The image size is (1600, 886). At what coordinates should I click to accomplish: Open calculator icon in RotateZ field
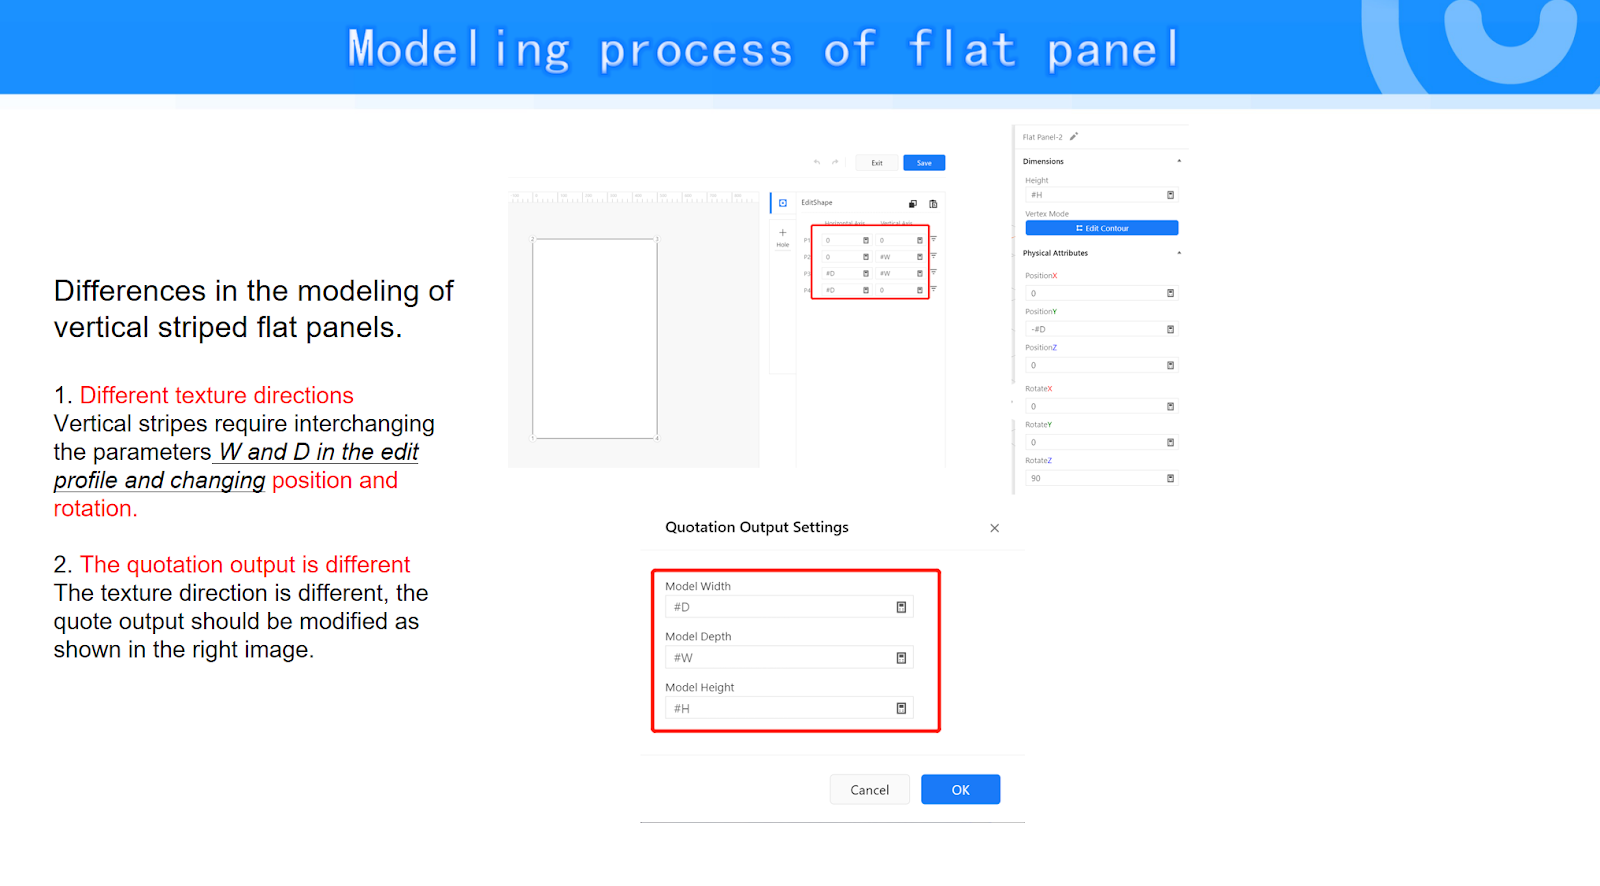[x=1170, y=478]
